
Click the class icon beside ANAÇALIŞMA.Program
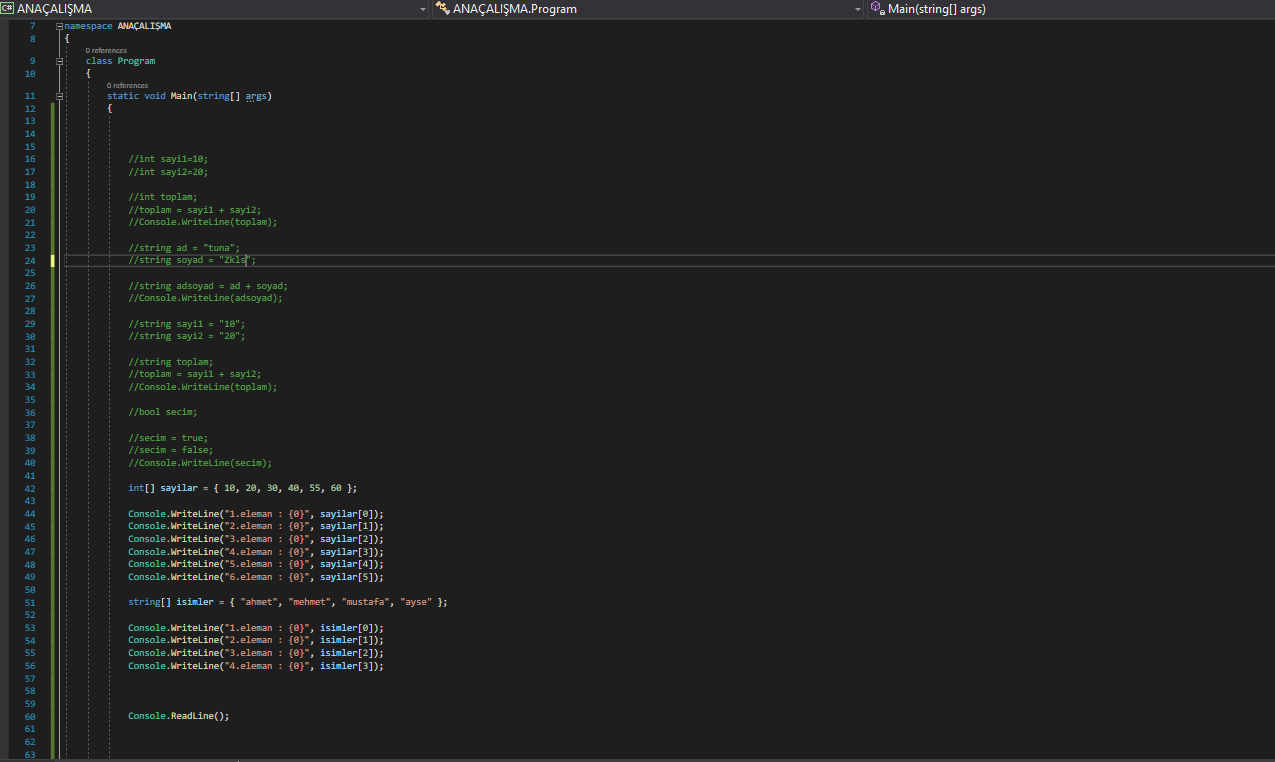pyautogui.click(x=441, y=9)
